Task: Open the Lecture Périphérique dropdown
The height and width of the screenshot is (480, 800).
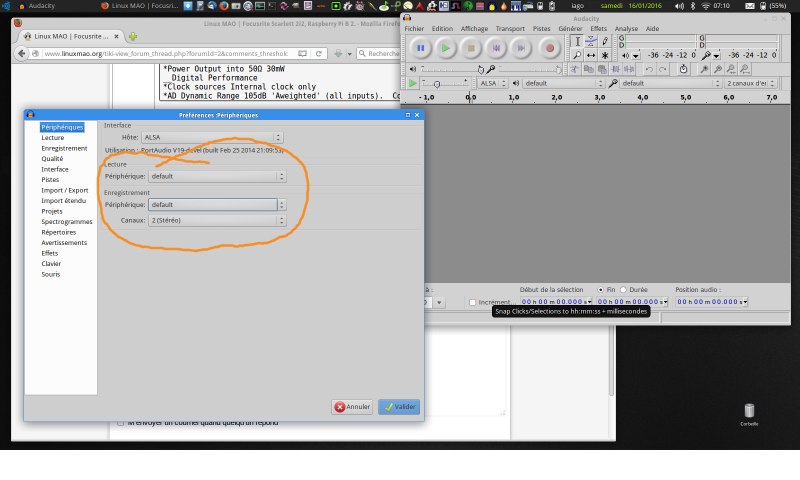Action: click(217, 176)
